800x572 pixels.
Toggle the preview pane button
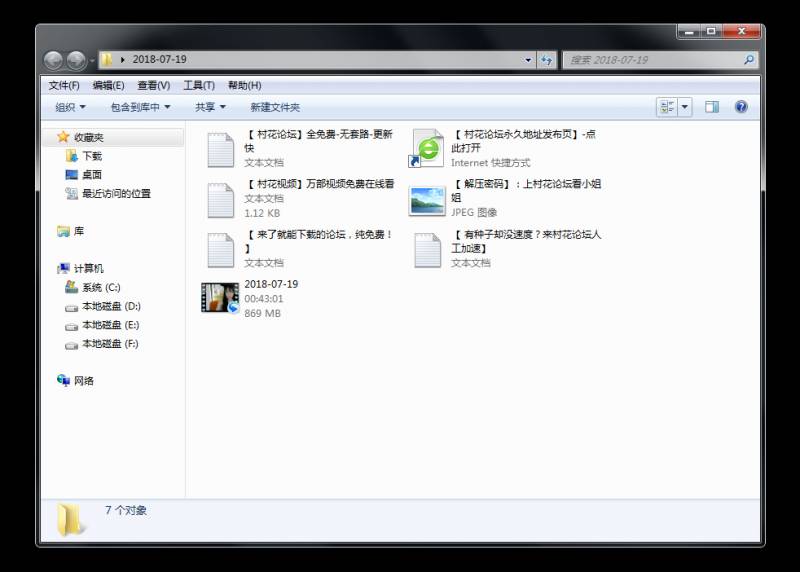712,107
